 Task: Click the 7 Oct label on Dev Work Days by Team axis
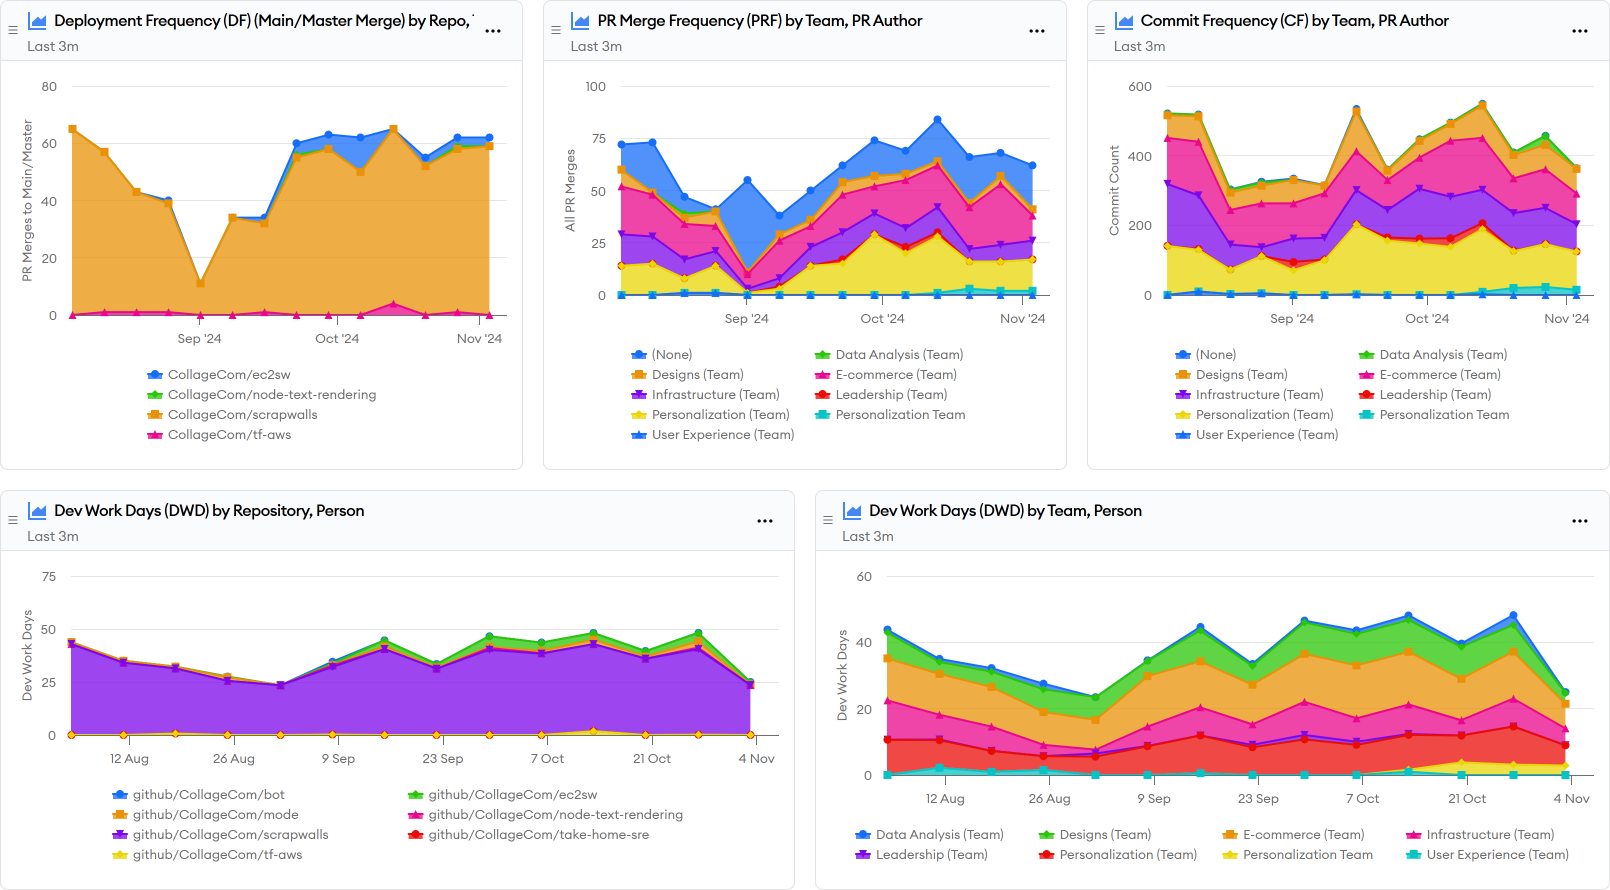[x=1362, y=799]
